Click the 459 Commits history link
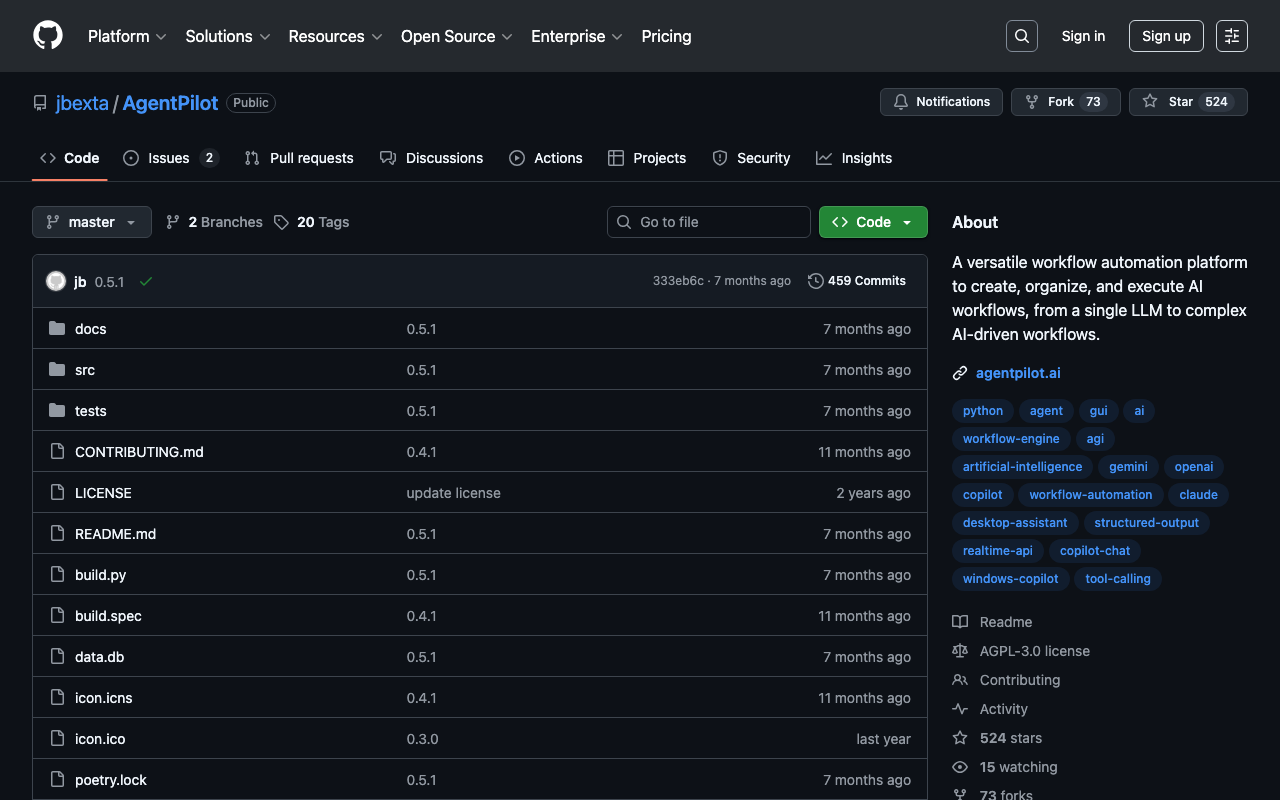This screenshot has height=800, width=1280. tap(857, 281)
